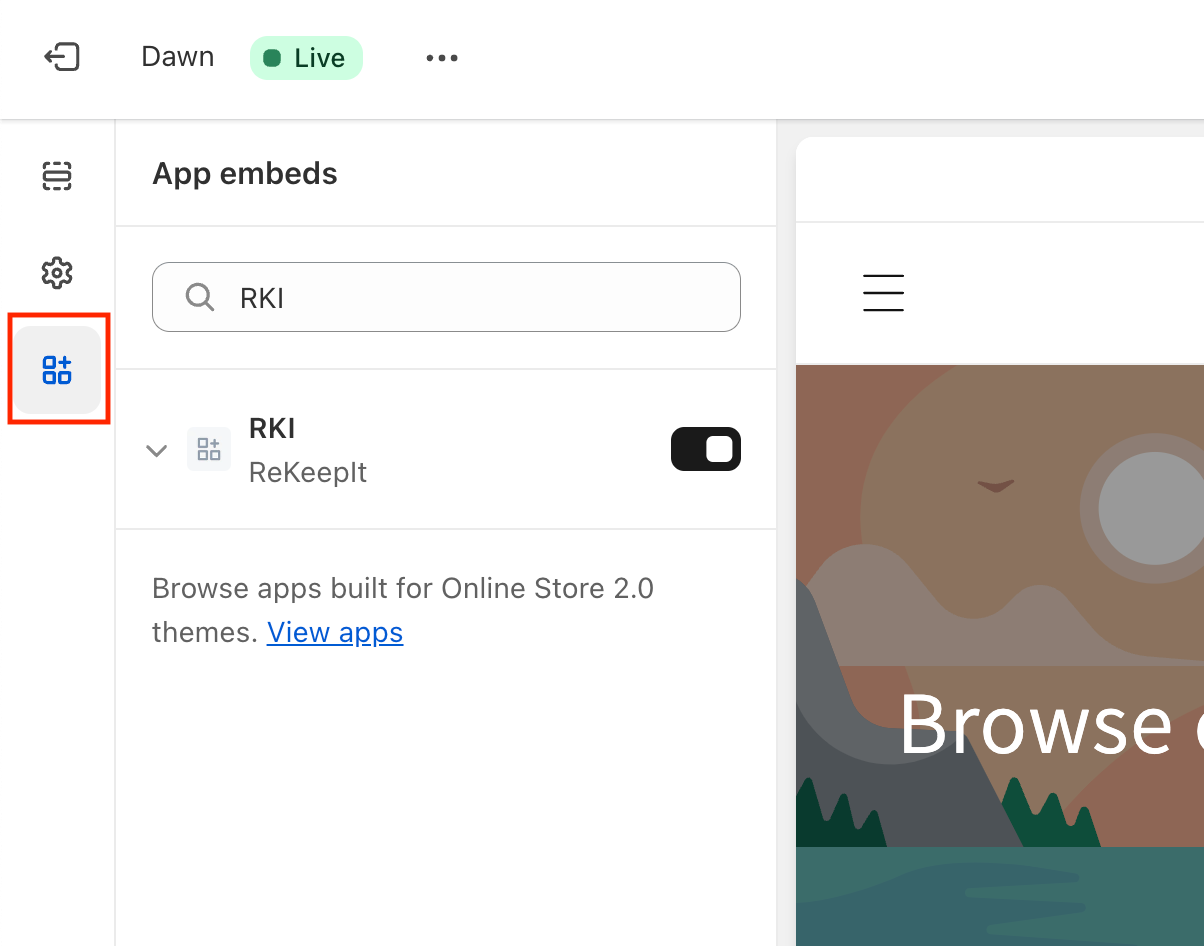Click the ReKeepIt subtitle text
This screenshot has width=1204, height=946.
point(307,472)
